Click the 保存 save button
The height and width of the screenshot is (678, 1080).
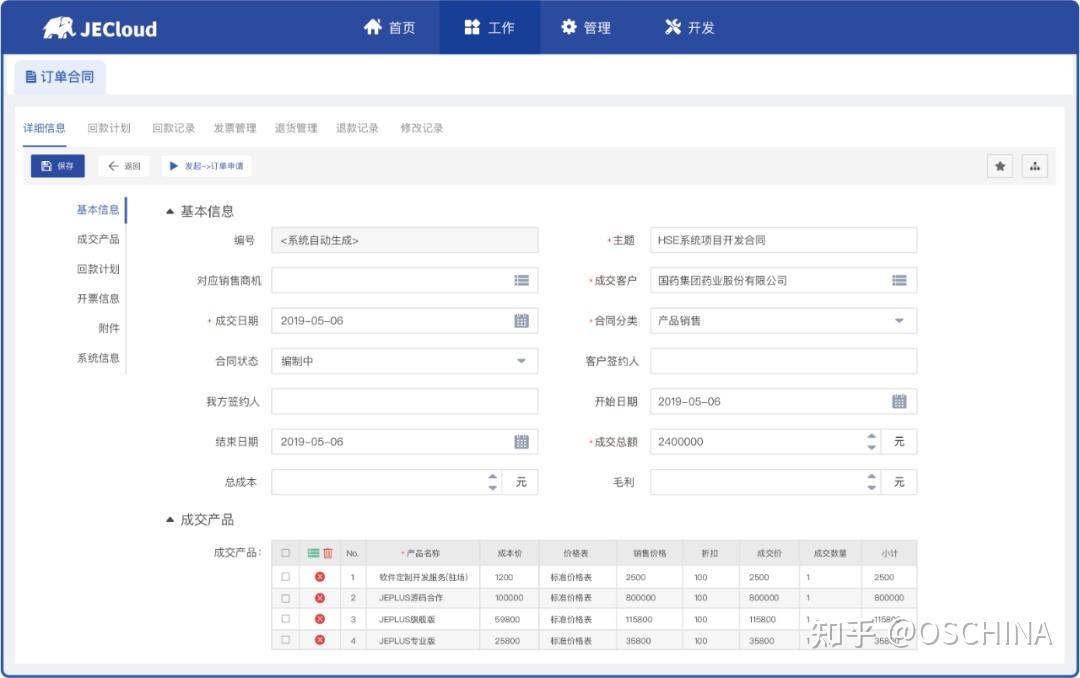[x=56, y=166]
